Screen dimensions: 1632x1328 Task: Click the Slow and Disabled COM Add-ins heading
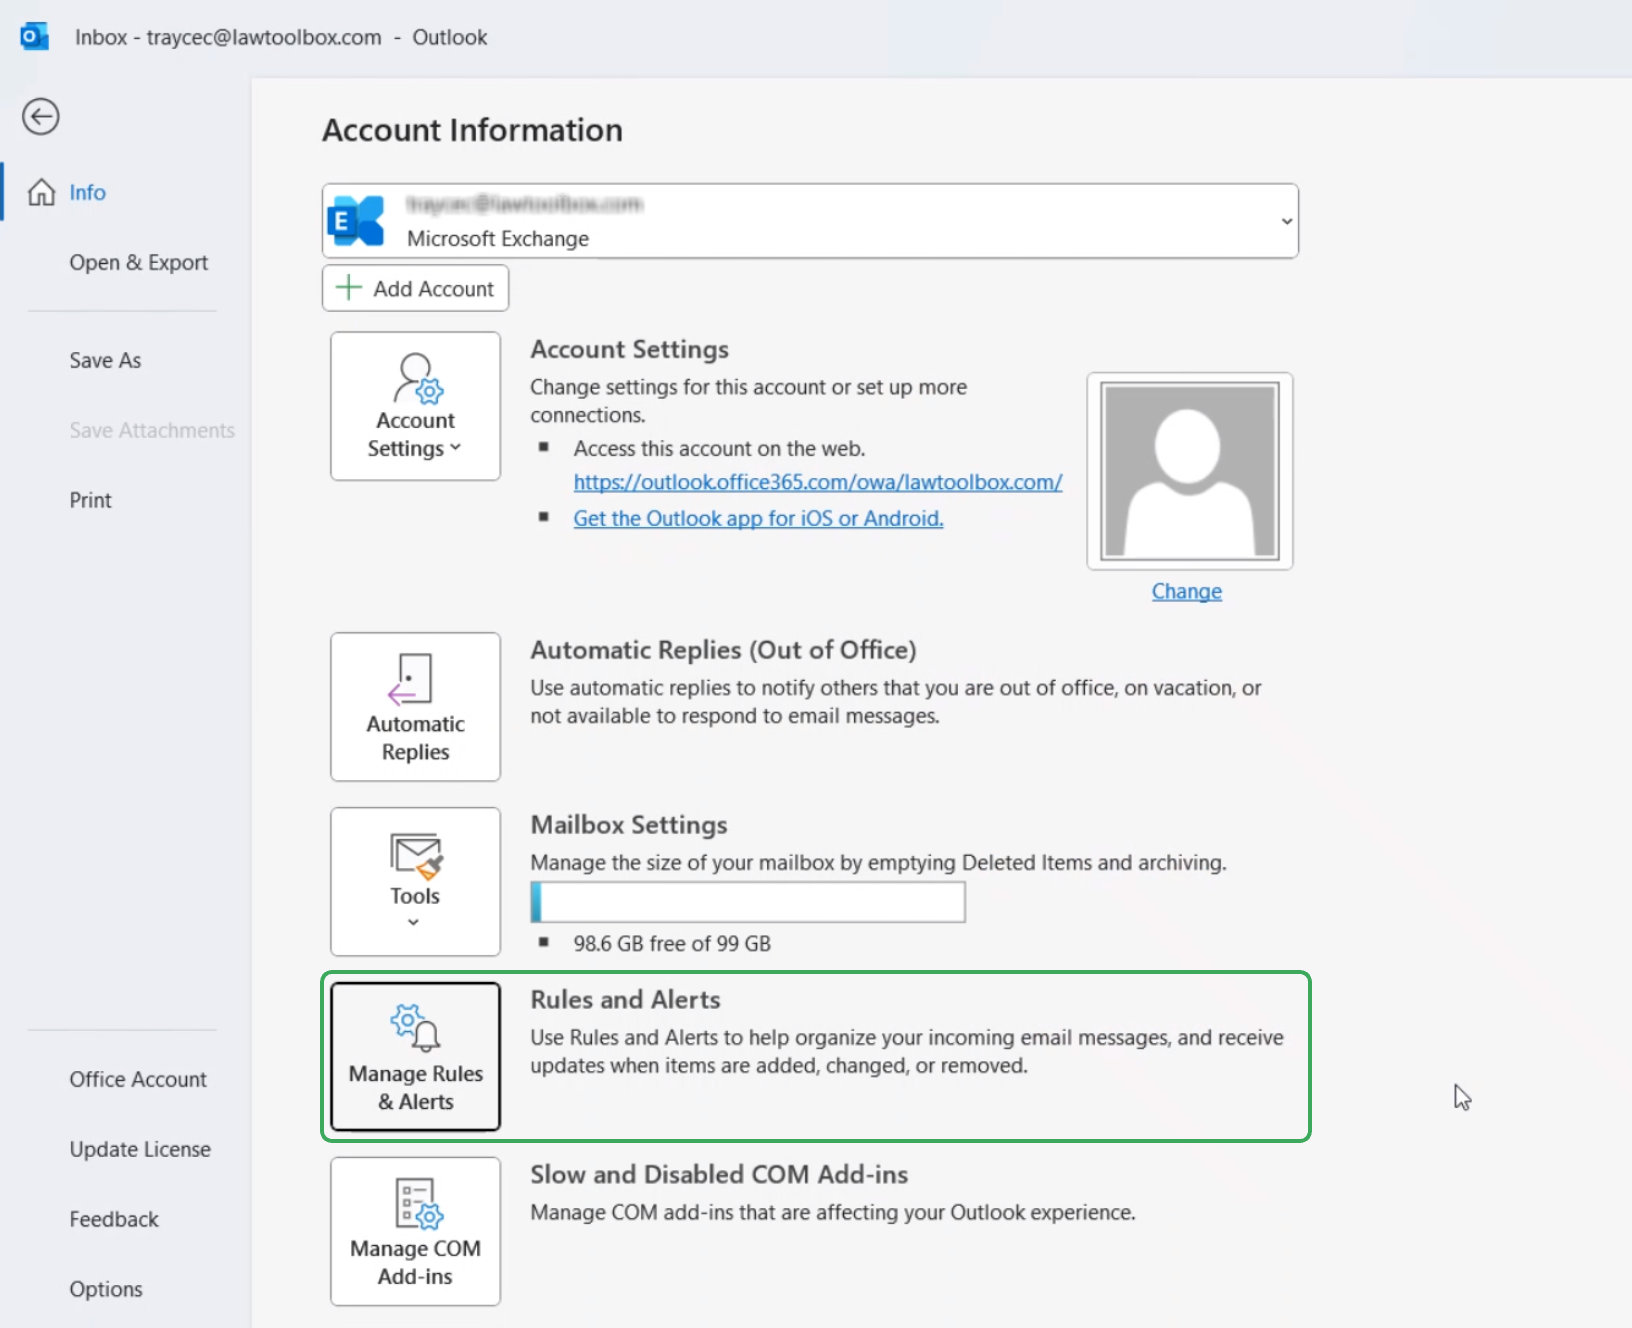[x=719, y=1175]
